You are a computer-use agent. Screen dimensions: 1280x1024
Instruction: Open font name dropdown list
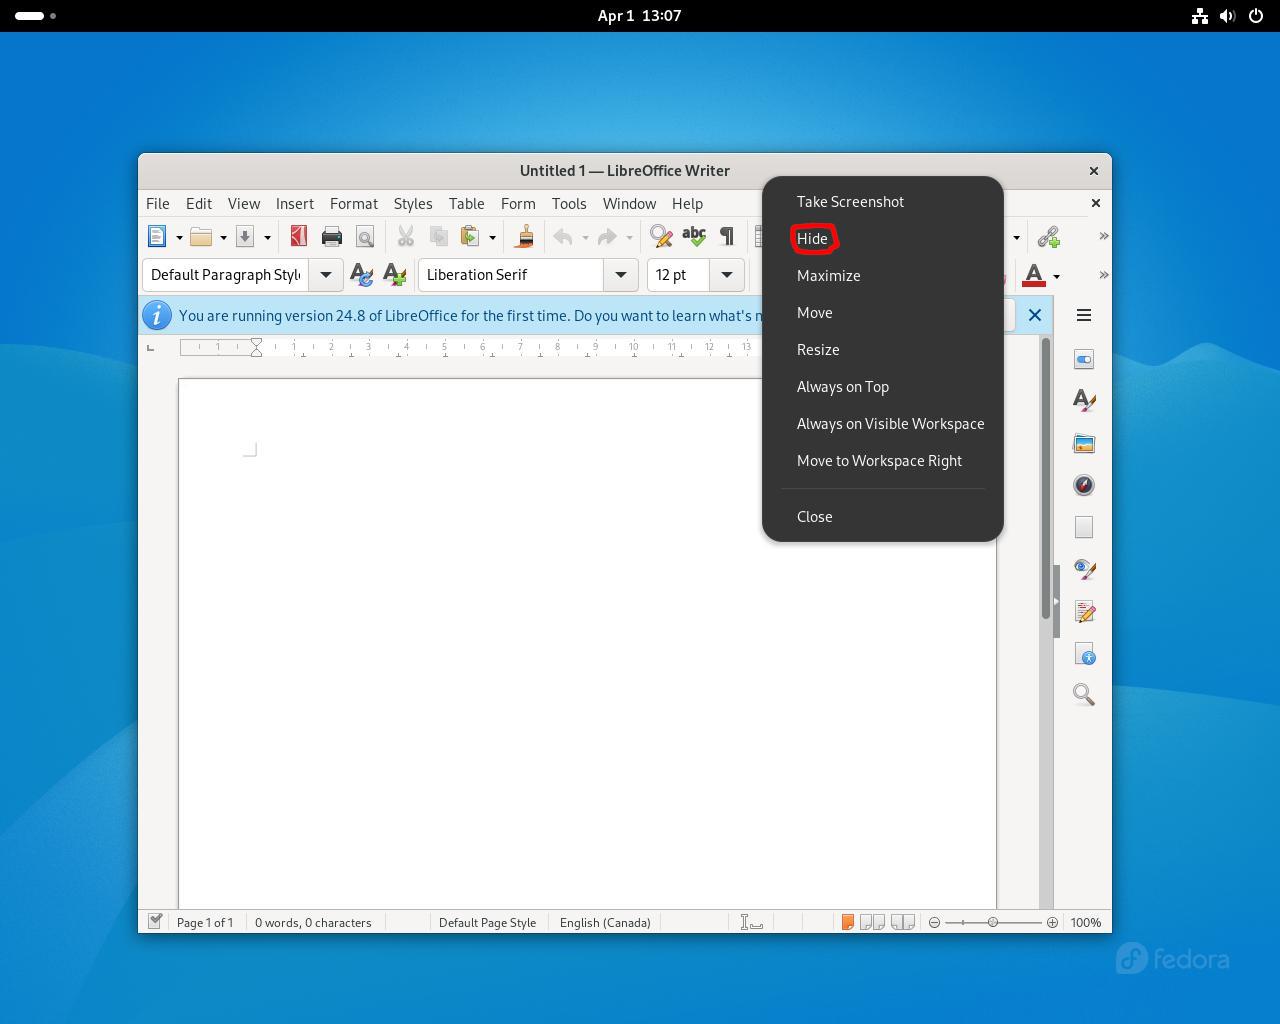(x=621, y=275)
